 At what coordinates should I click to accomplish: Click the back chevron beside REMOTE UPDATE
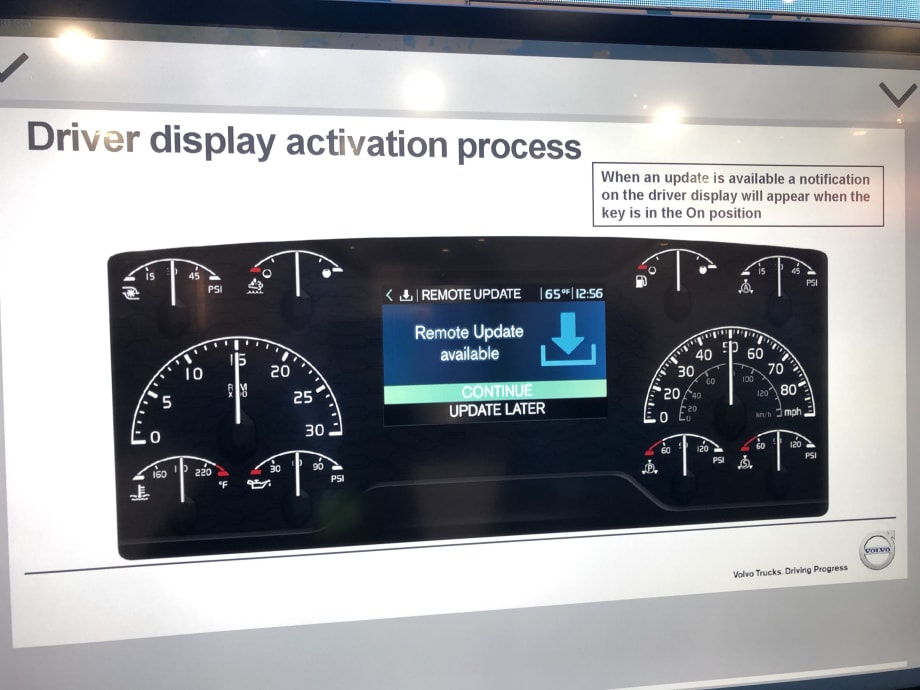coord(389,295)
